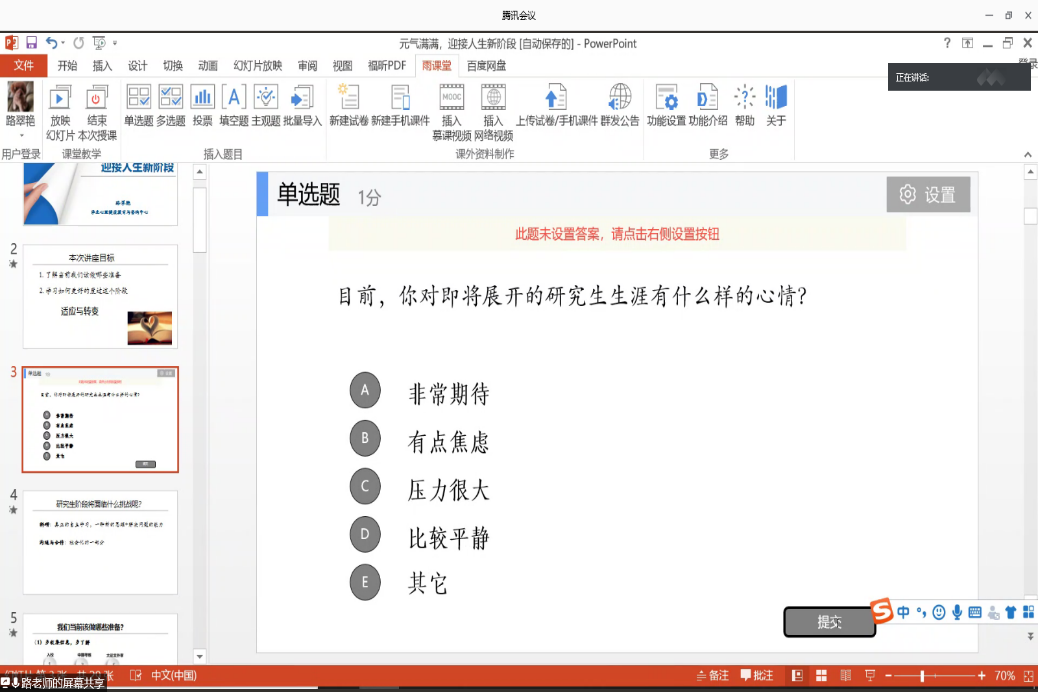
Task: Open the 文件 file menu
Action: pyautogui.click(x=24, y=66)
